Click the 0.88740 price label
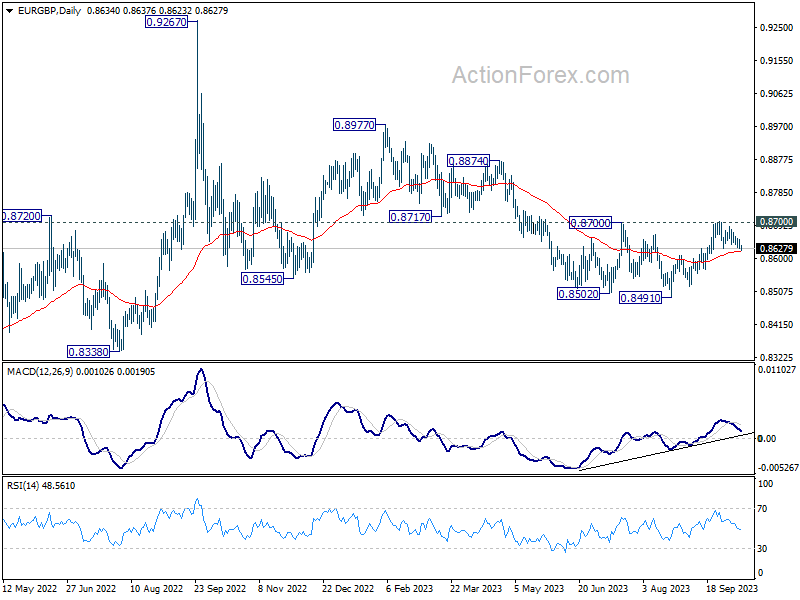800x600 pixels. tap(468, 161)
